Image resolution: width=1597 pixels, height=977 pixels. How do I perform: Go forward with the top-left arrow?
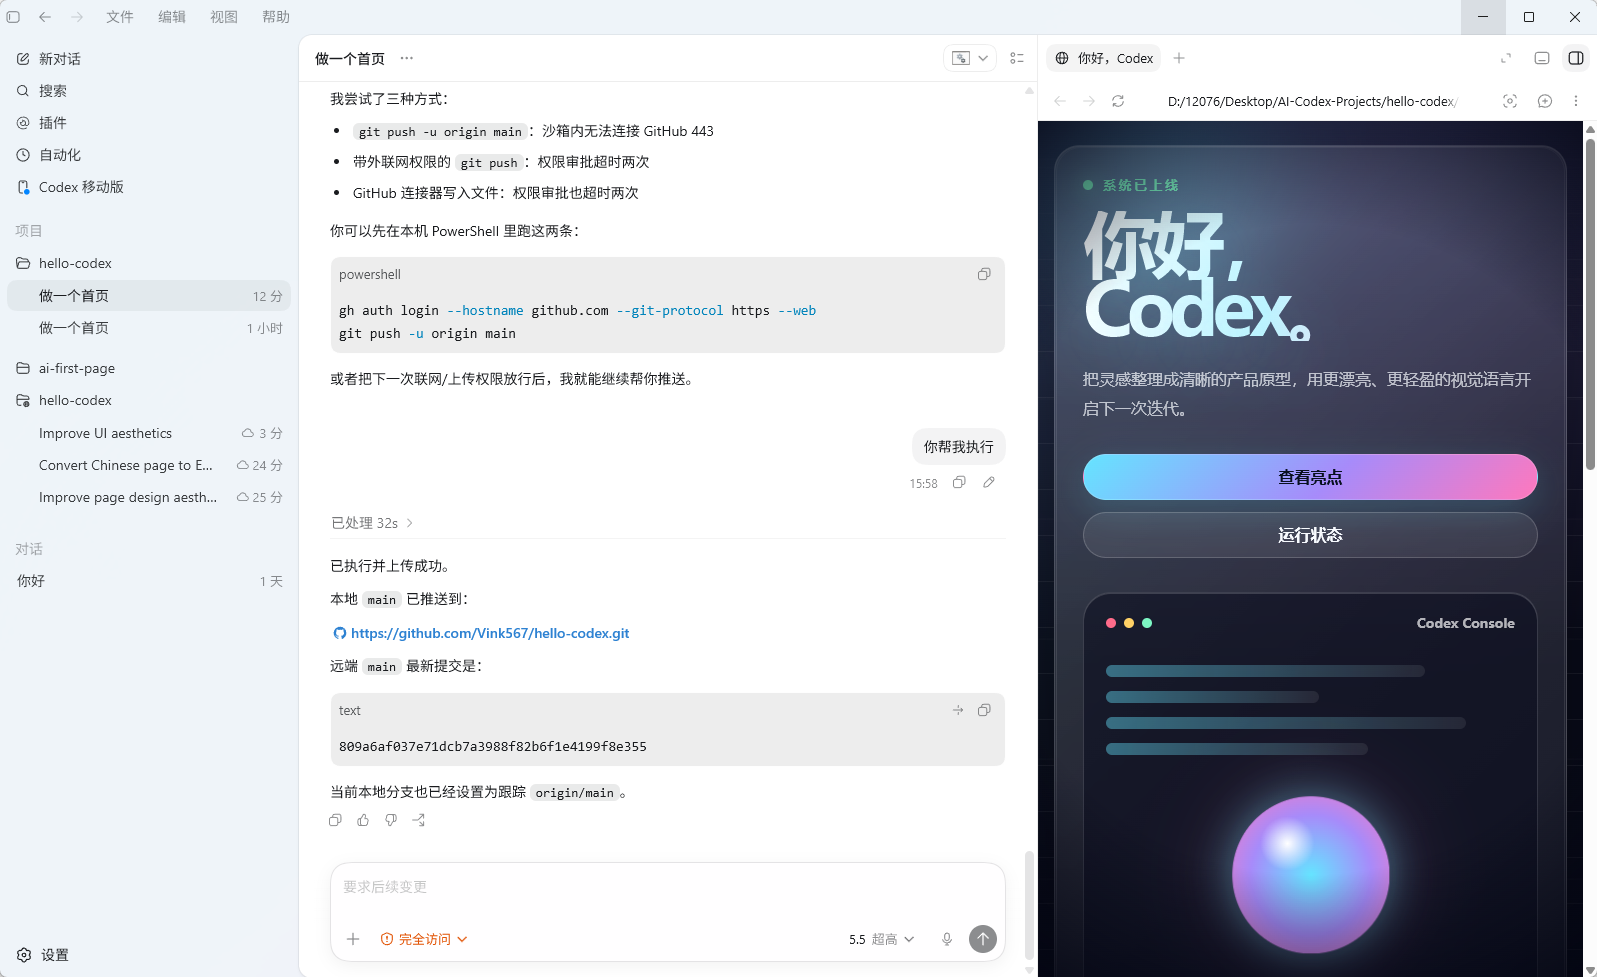[x=77, y=17]
